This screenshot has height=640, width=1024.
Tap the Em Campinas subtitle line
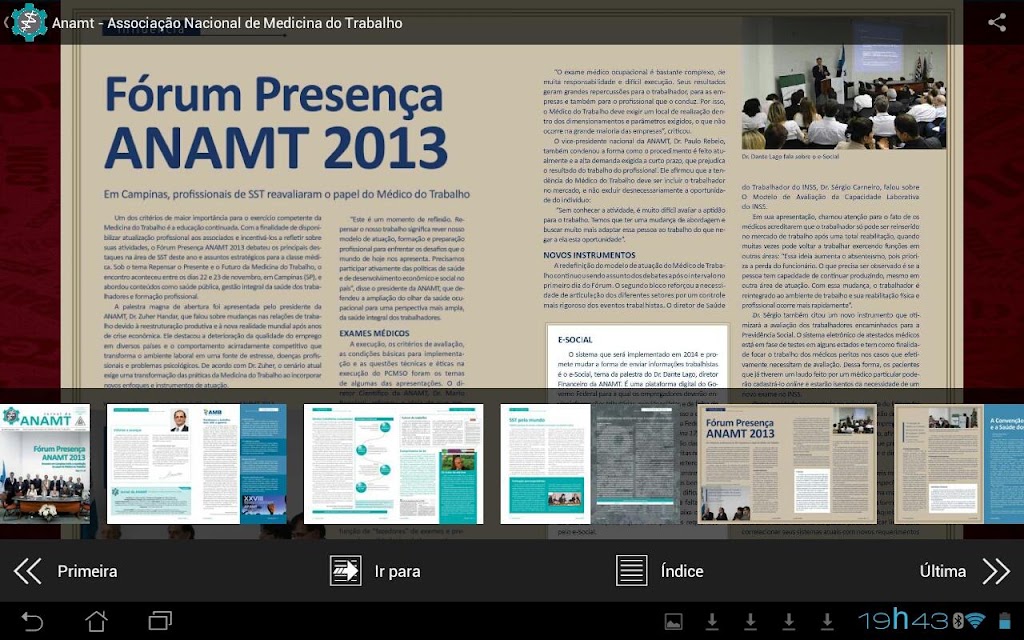point(287,194)
